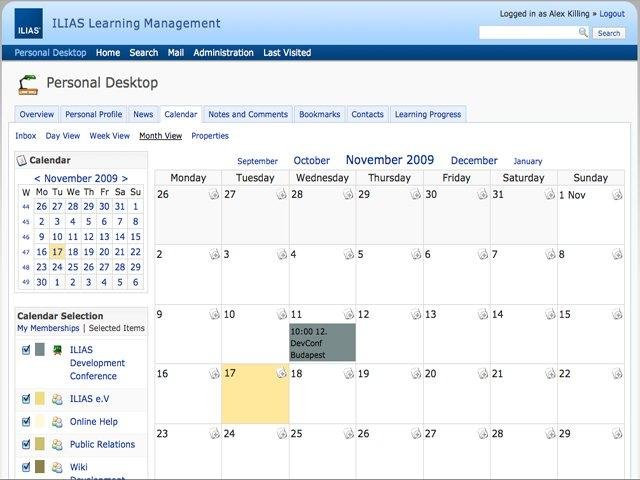Uncheck ILIAS e.V calendar checkbox

26,399
